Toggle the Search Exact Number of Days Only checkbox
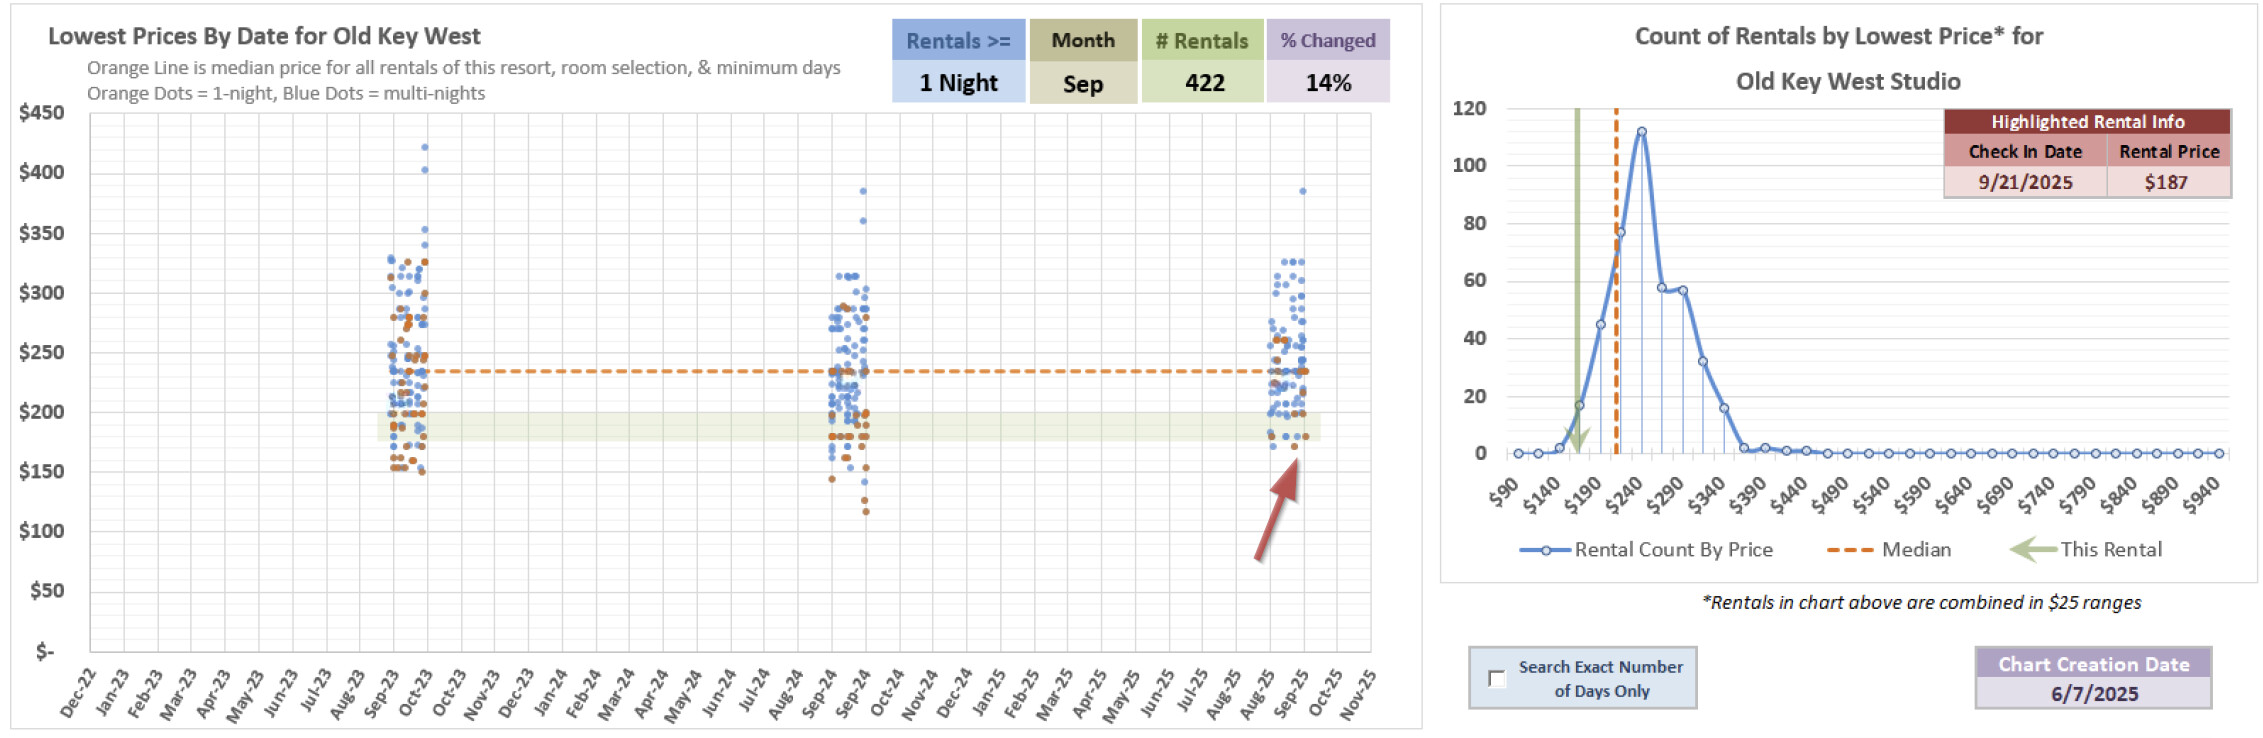This screenshot has height=738, width=2263. pos(1496,679)
